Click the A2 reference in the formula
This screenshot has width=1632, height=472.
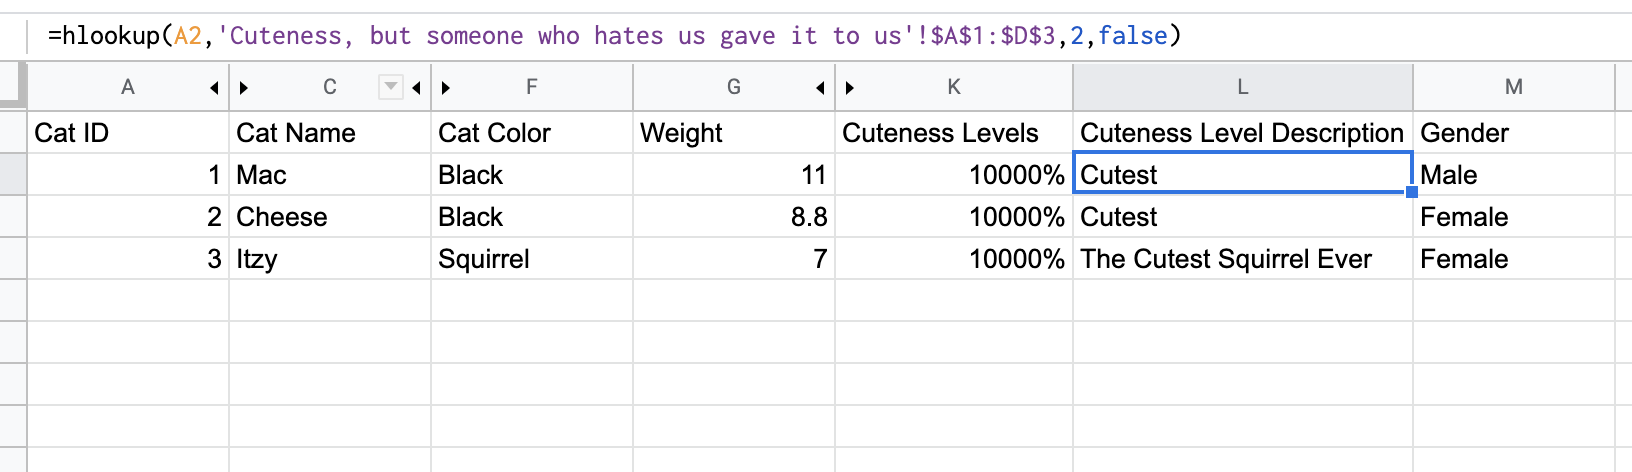coord(188,36)
